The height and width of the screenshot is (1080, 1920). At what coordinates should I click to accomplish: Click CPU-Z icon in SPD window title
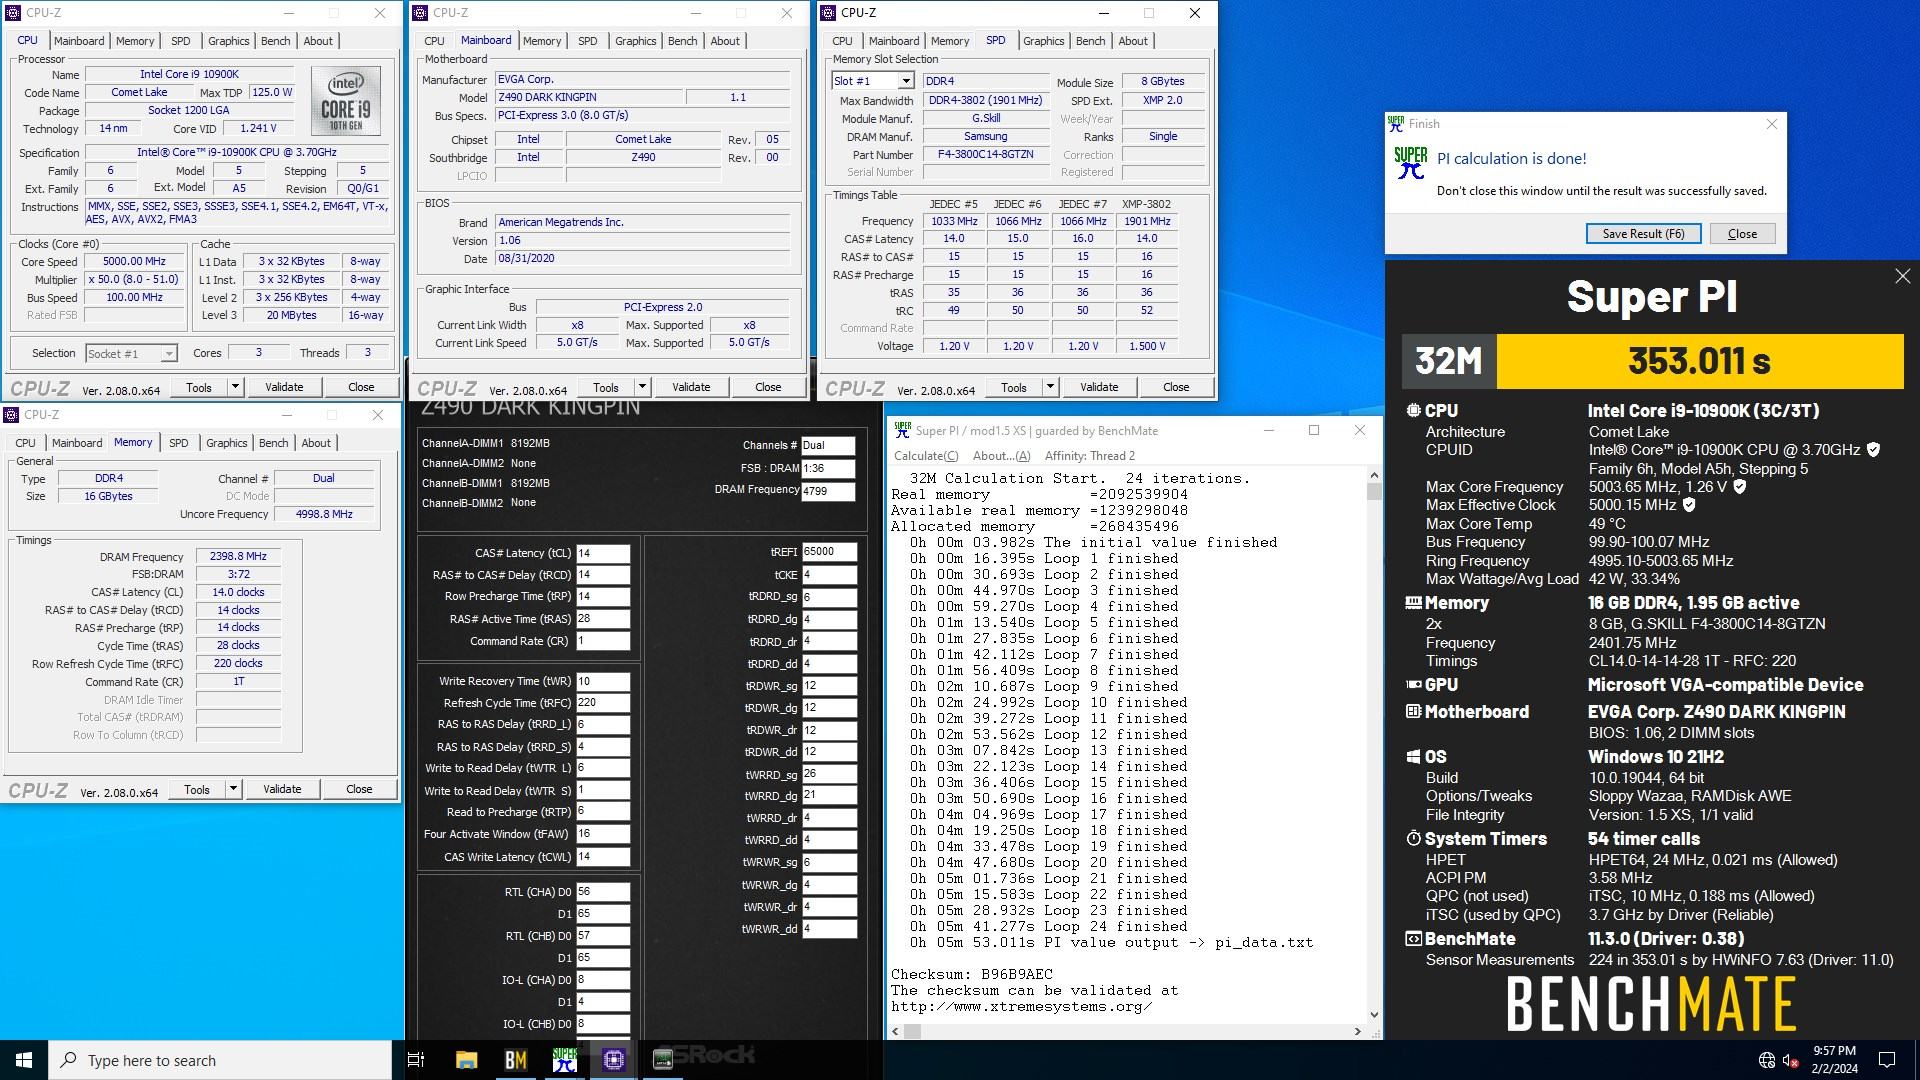(x=827, y=13)
